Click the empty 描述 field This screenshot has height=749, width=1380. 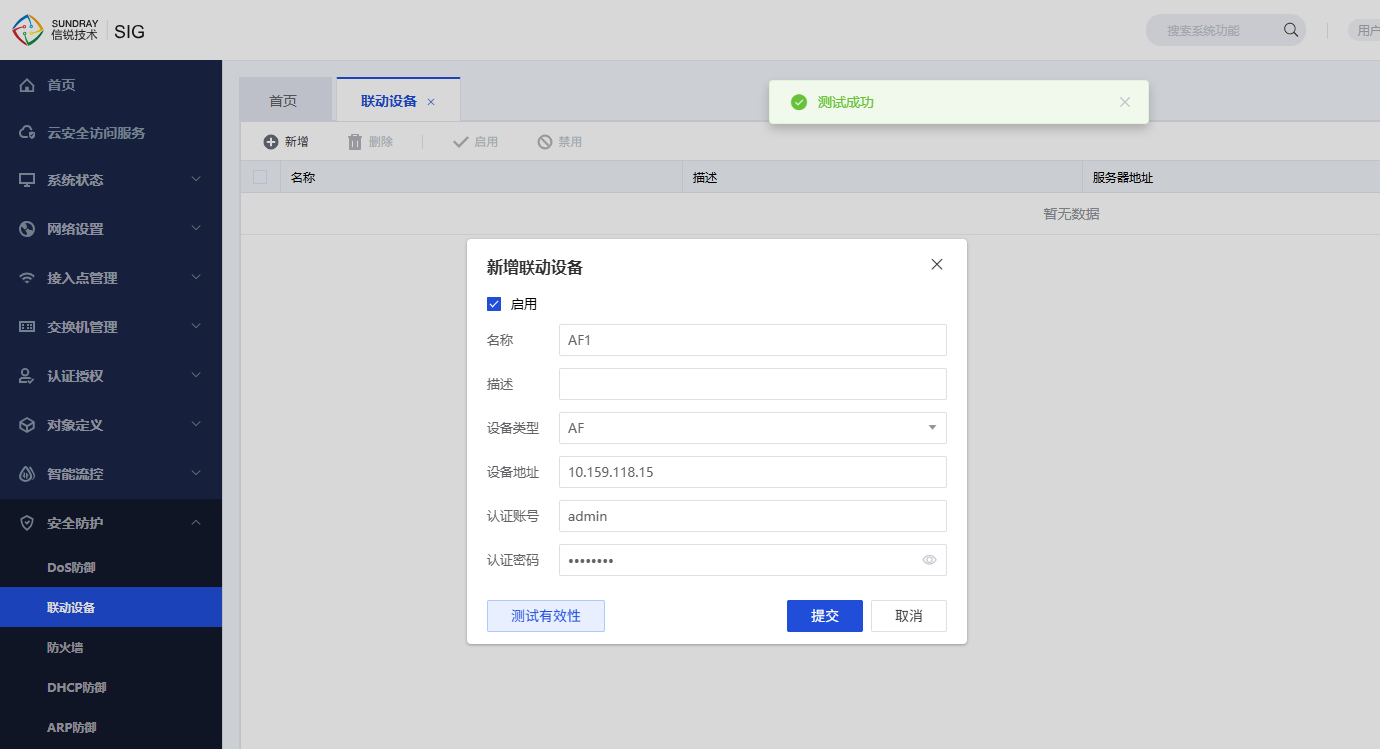pyautogui.click(x=753, y=384)
